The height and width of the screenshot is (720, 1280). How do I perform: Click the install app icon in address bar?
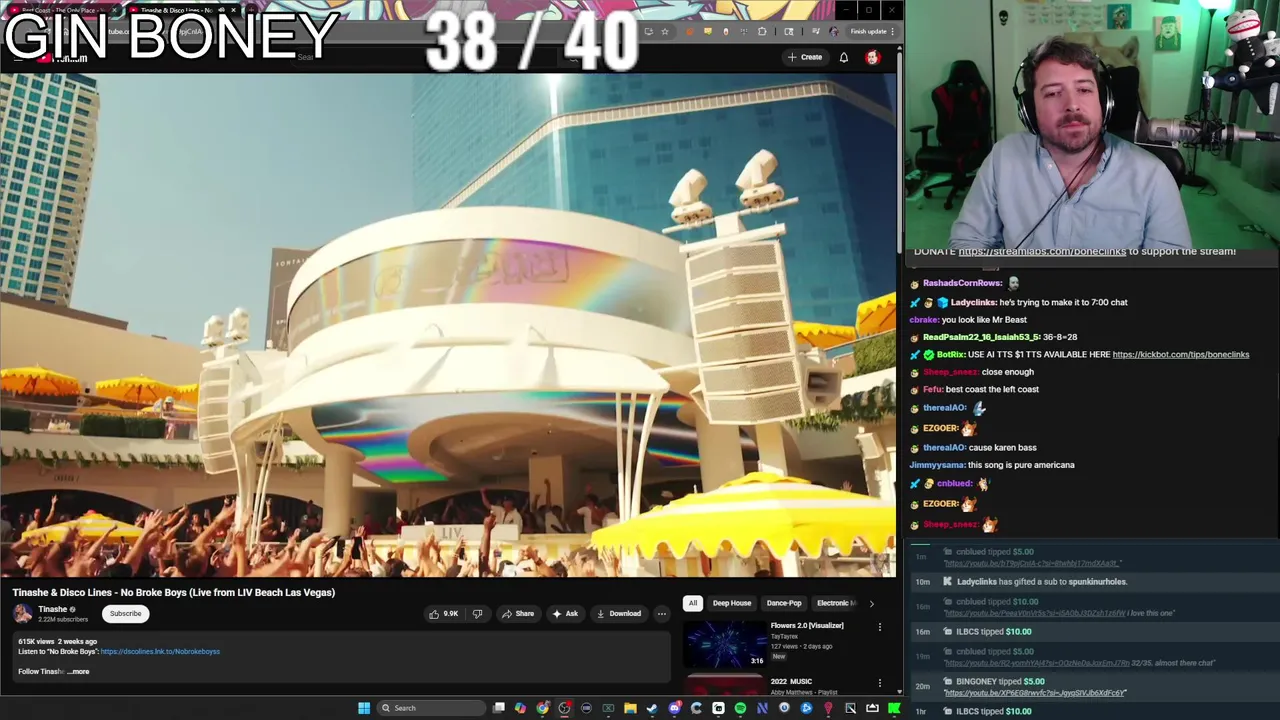(648, 31)
